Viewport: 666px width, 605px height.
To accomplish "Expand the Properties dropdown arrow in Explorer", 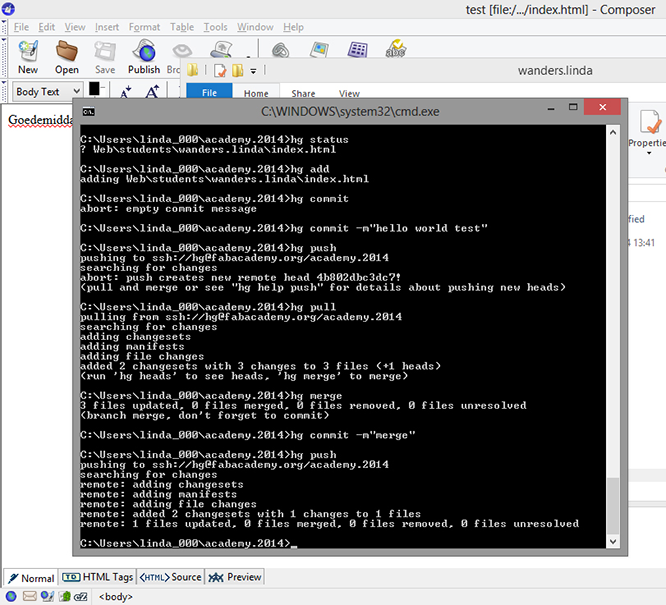I will pos(649,153).
